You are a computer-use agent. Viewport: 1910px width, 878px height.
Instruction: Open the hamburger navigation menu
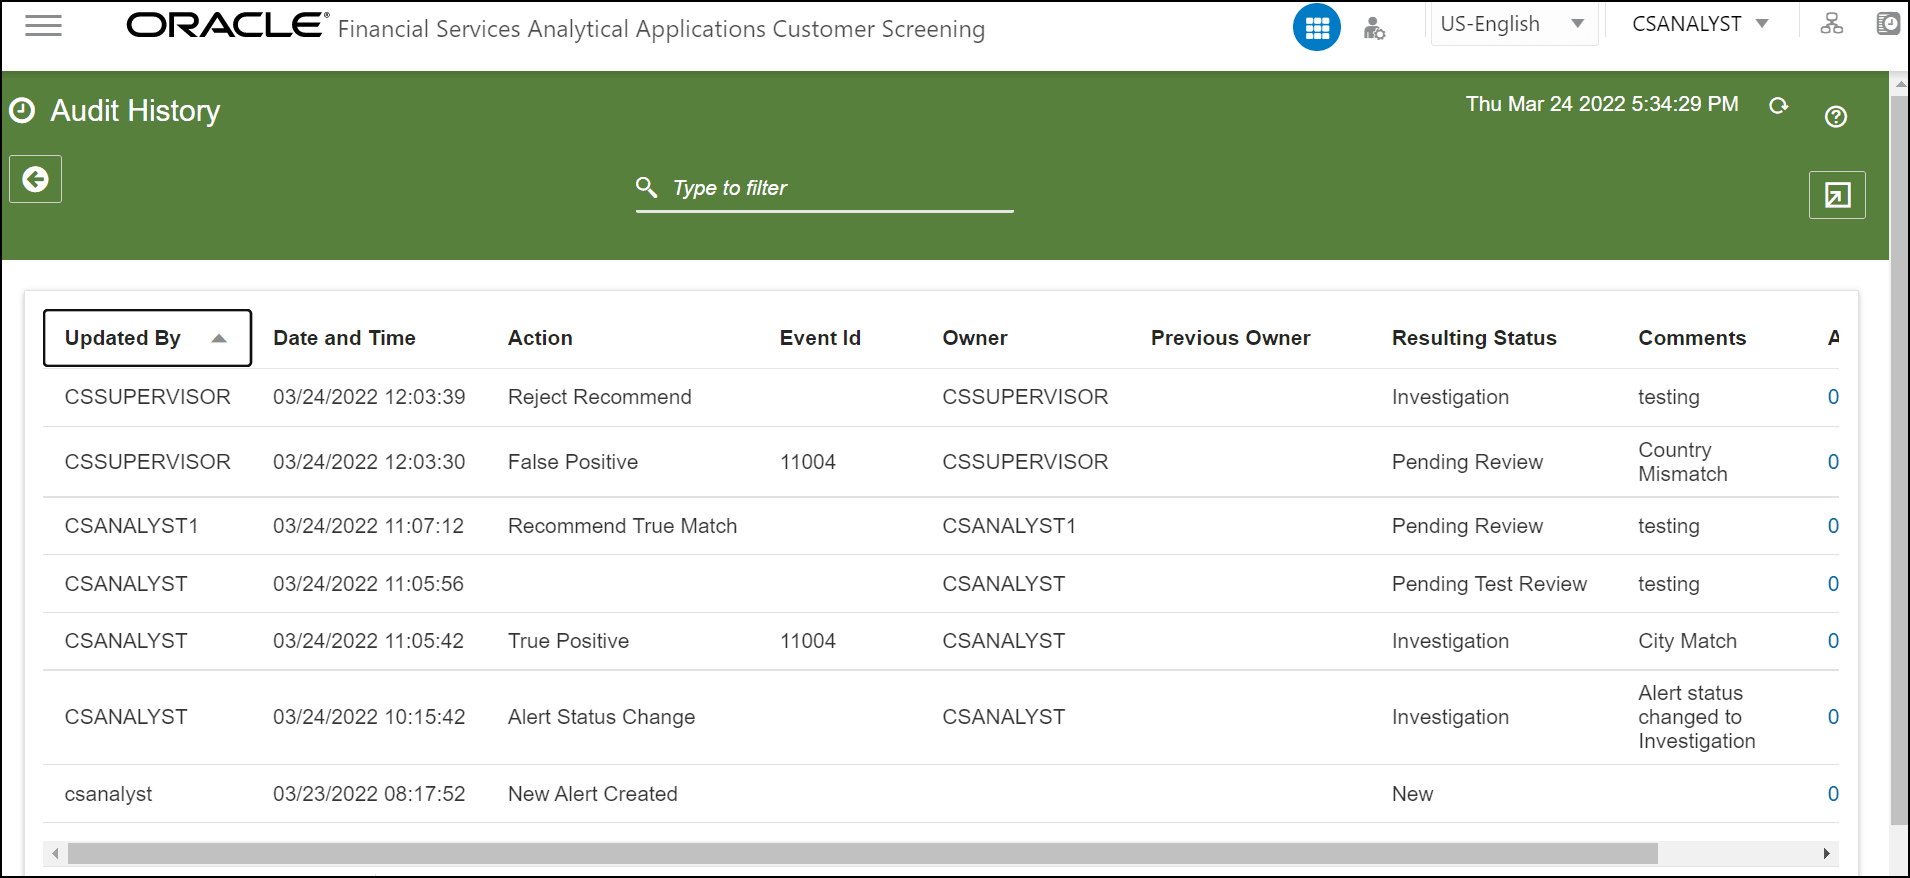point(43,26)
